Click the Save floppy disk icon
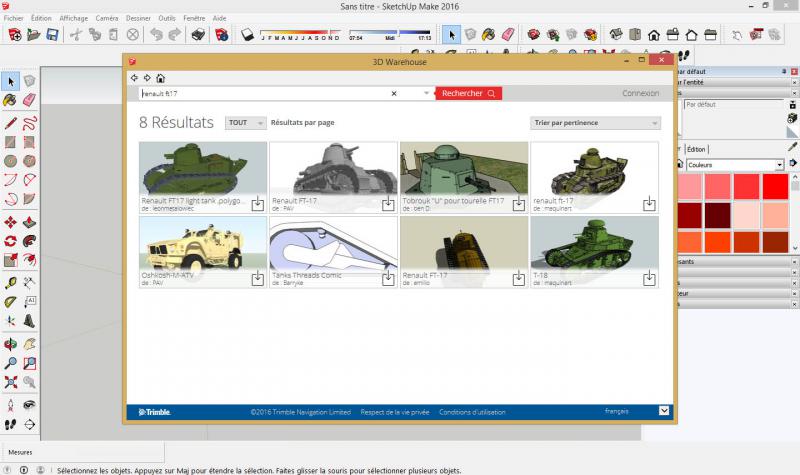 pyautogui.click(x=52, y=35)
